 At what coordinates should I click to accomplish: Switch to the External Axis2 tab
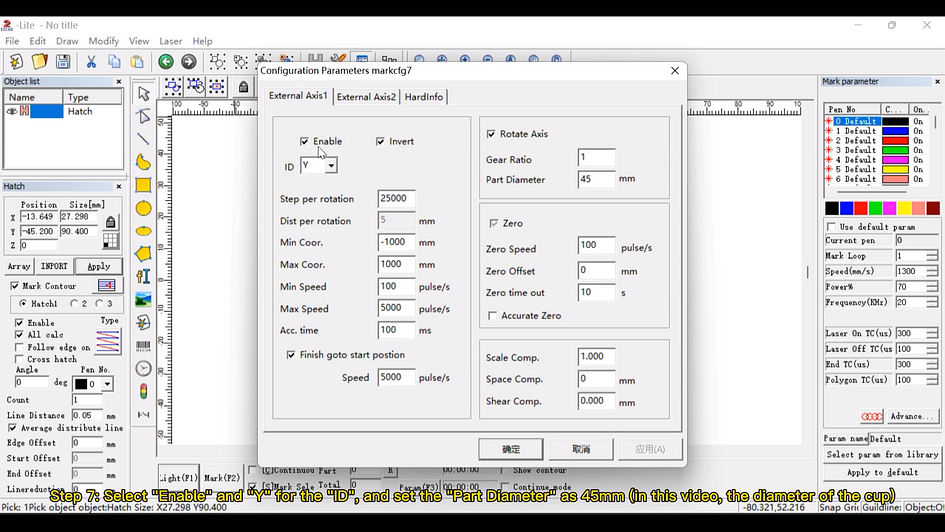(366, 97)
